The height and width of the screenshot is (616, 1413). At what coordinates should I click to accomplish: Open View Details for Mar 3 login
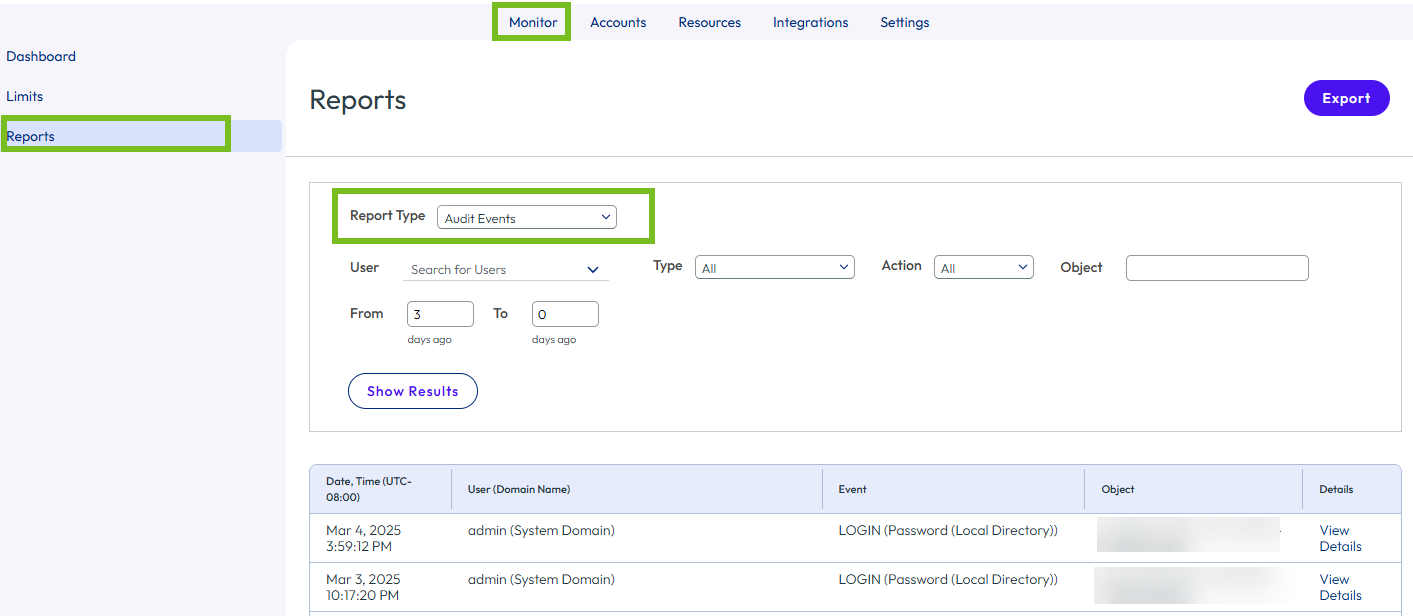(1340, 587)
